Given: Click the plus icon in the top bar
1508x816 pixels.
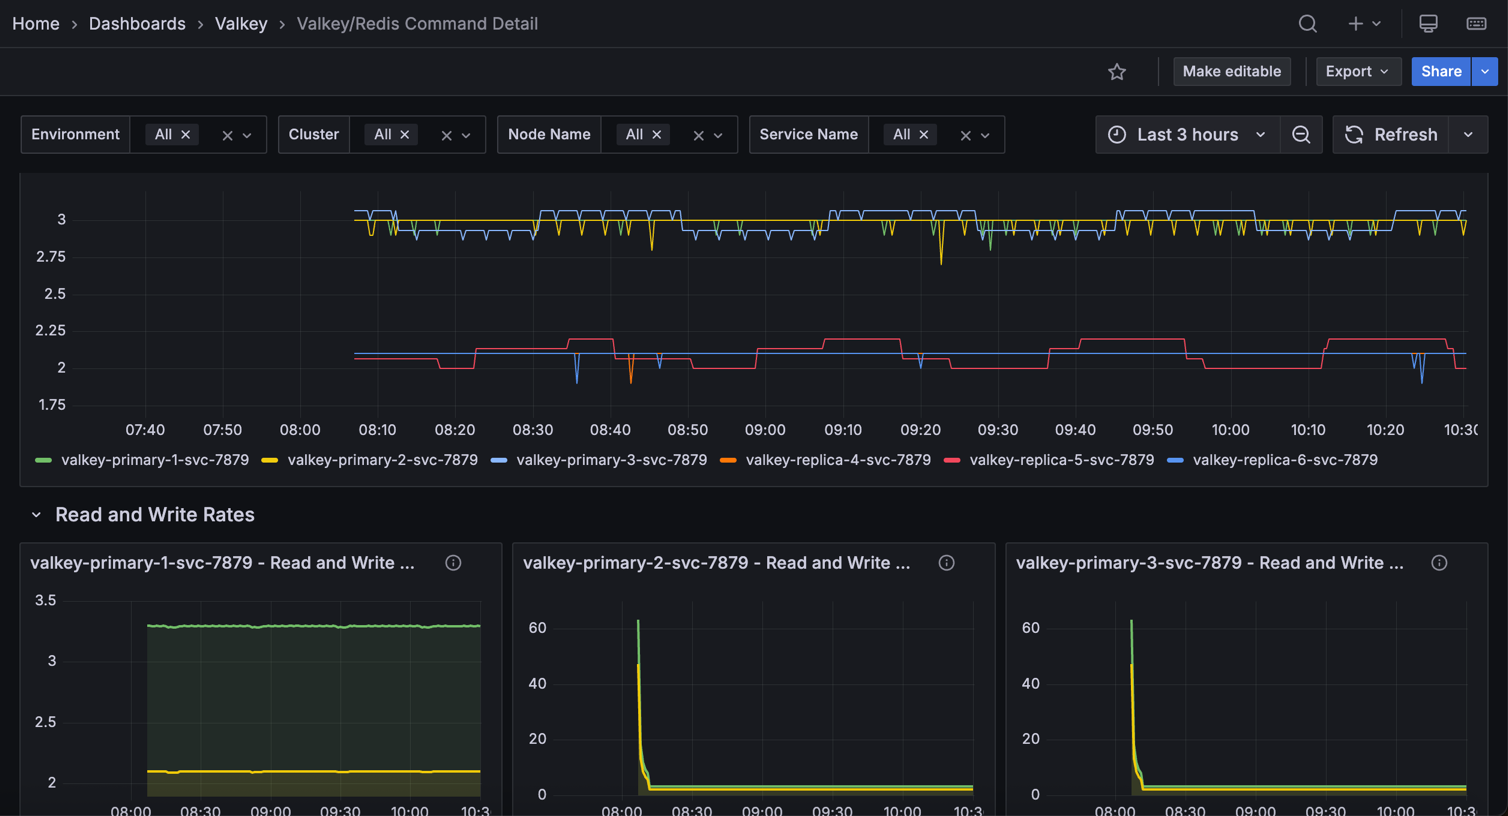Looking at the screenshot, I should [1355, 23].
